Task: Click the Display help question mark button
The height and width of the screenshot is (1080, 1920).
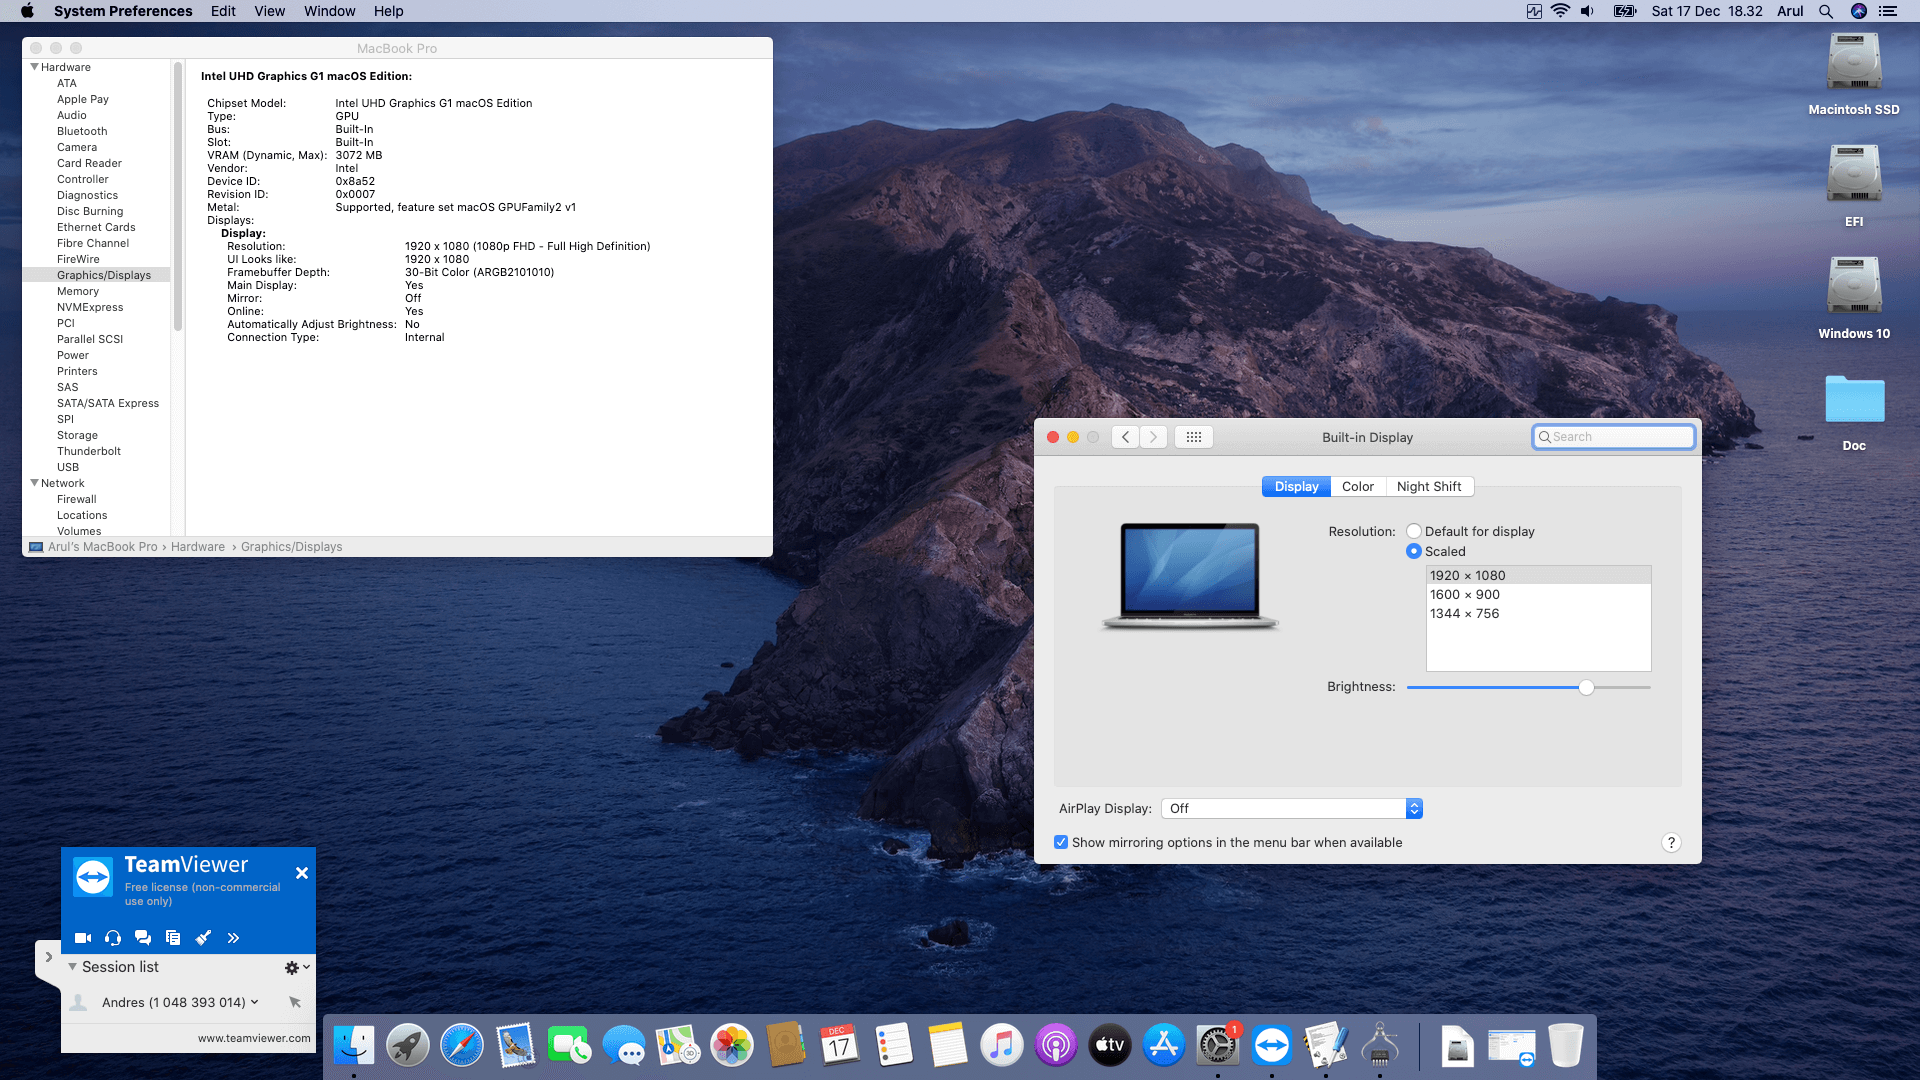Action: click(x=1670, y=843)
